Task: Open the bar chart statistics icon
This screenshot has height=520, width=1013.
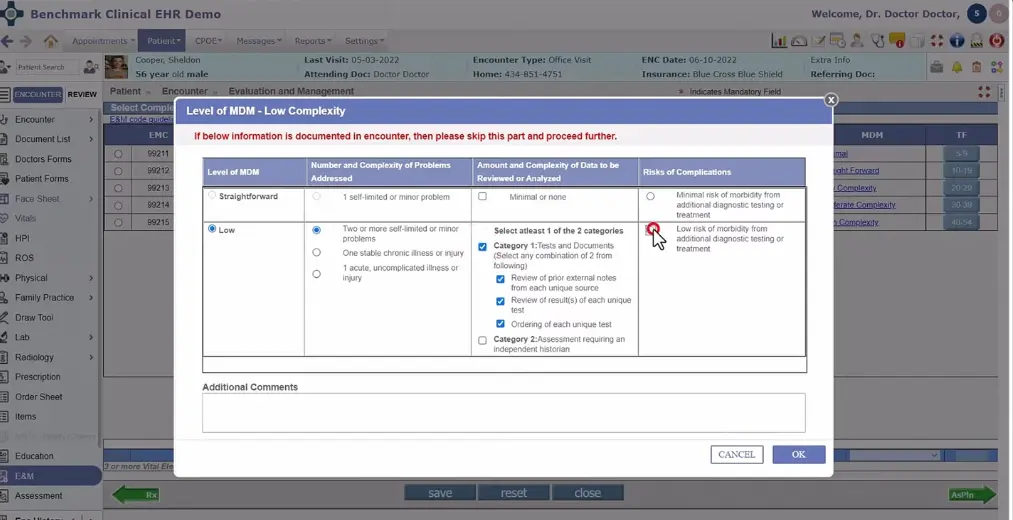Action: click(779, 41)
